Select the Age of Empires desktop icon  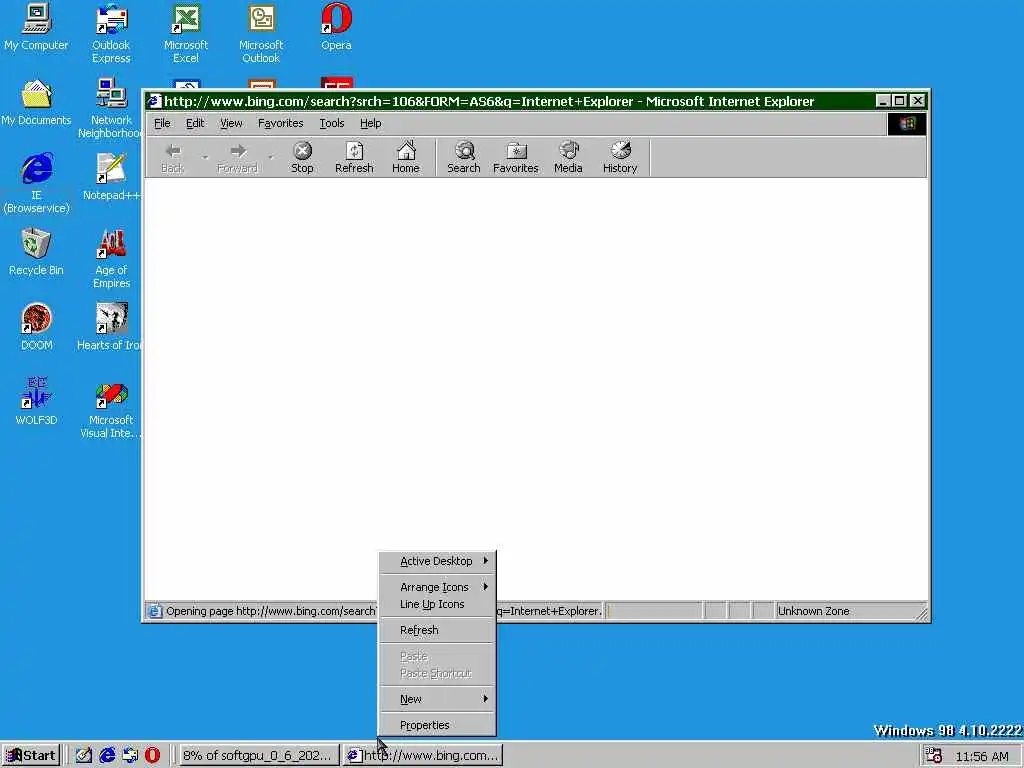[111, 259]
